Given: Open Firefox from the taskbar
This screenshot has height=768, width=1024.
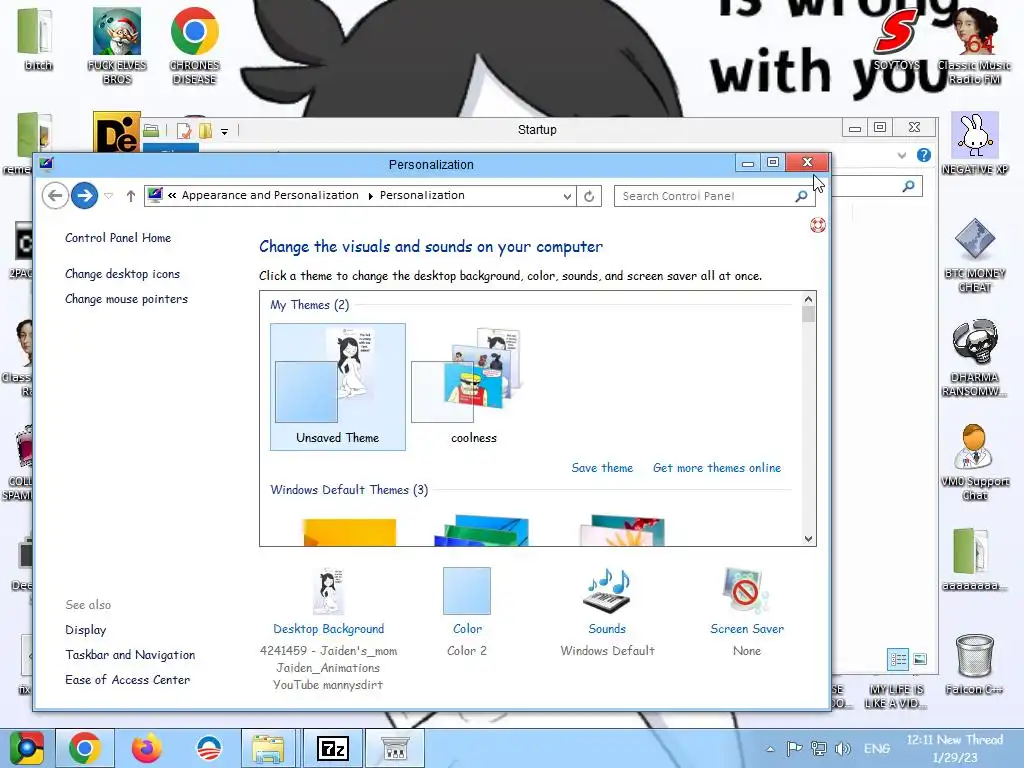Looking at the screenshot, I should [146, 748].
